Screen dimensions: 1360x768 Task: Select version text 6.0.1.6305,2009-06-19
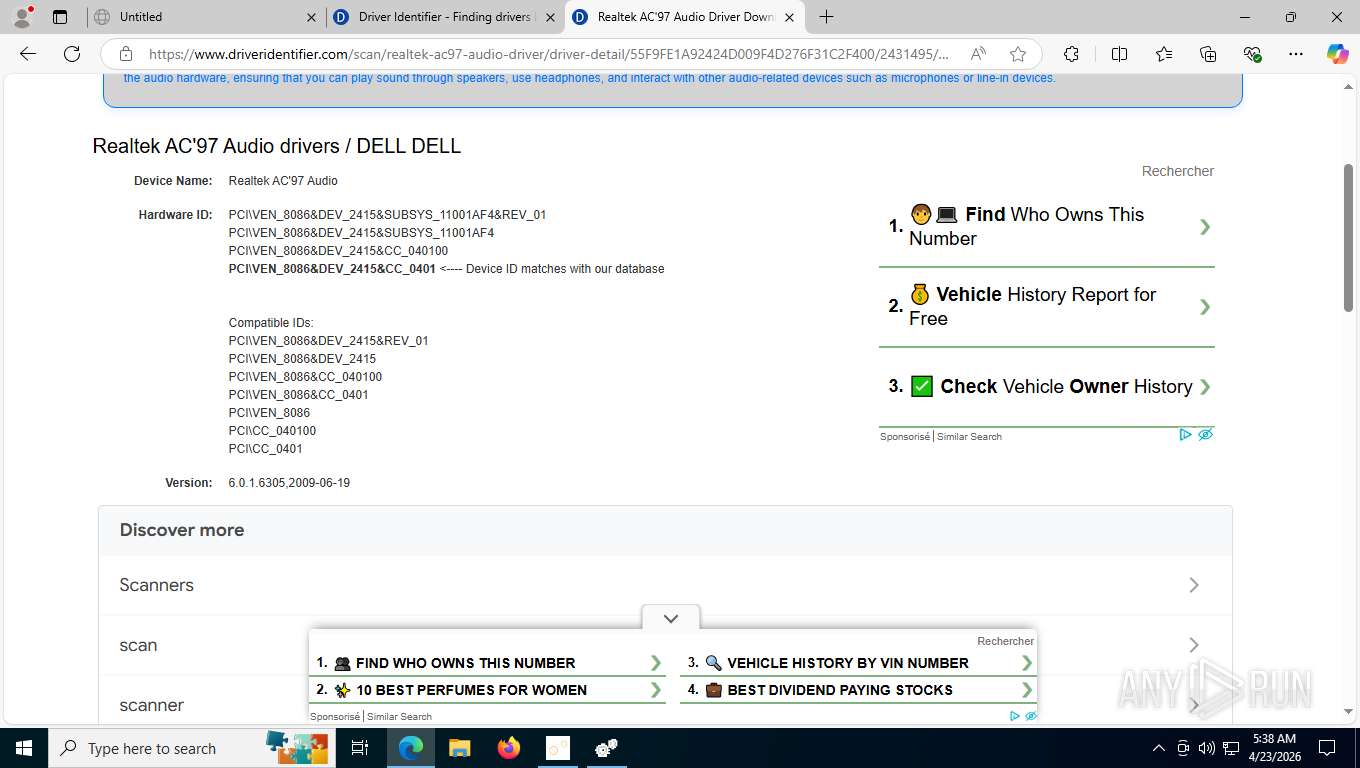tap(289, 483)
